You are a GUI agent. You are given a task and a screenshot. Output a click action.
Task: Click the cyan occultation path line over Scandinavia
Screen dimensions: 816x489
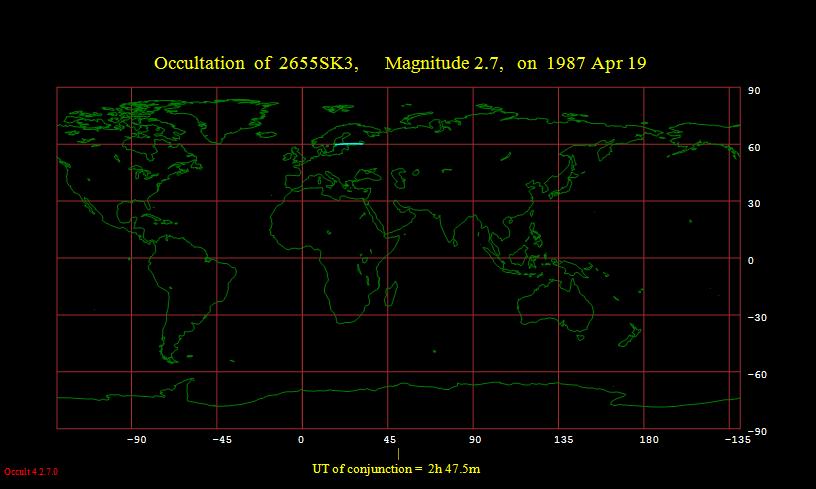coord(348,144)
